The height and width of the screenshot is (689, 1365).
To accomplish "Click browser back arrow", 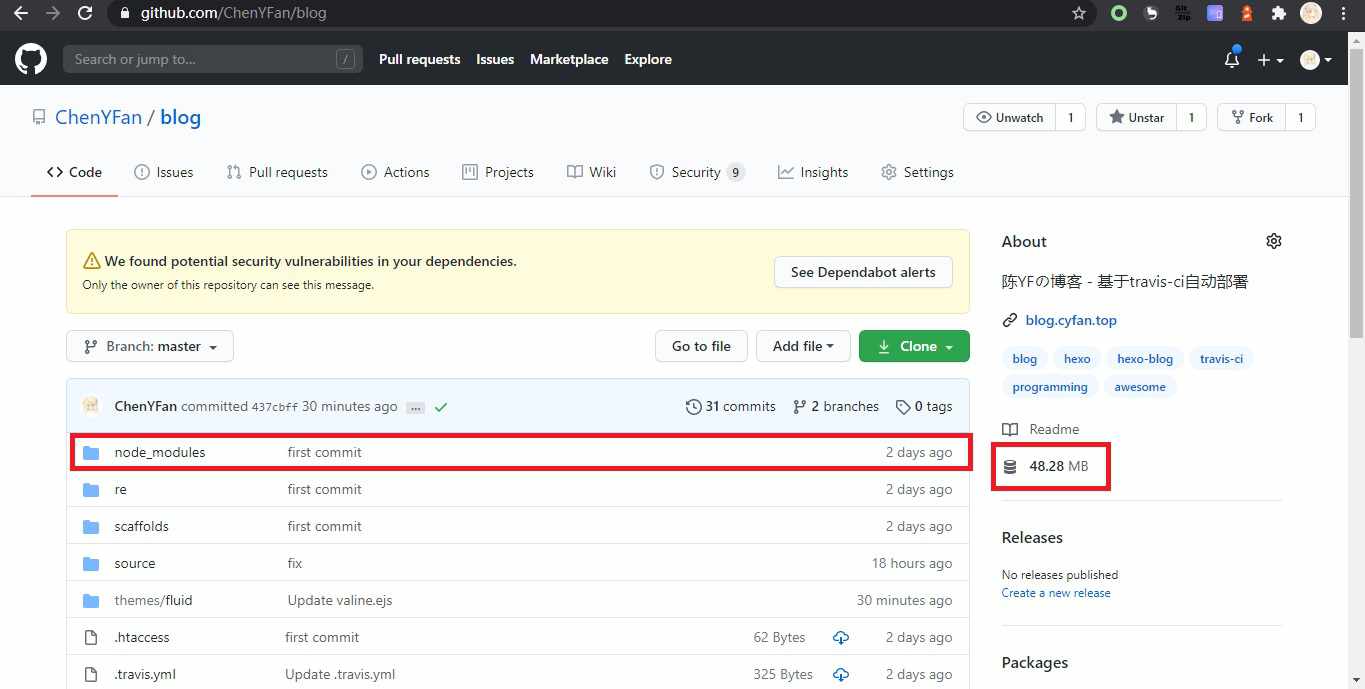I will (20, 13).
